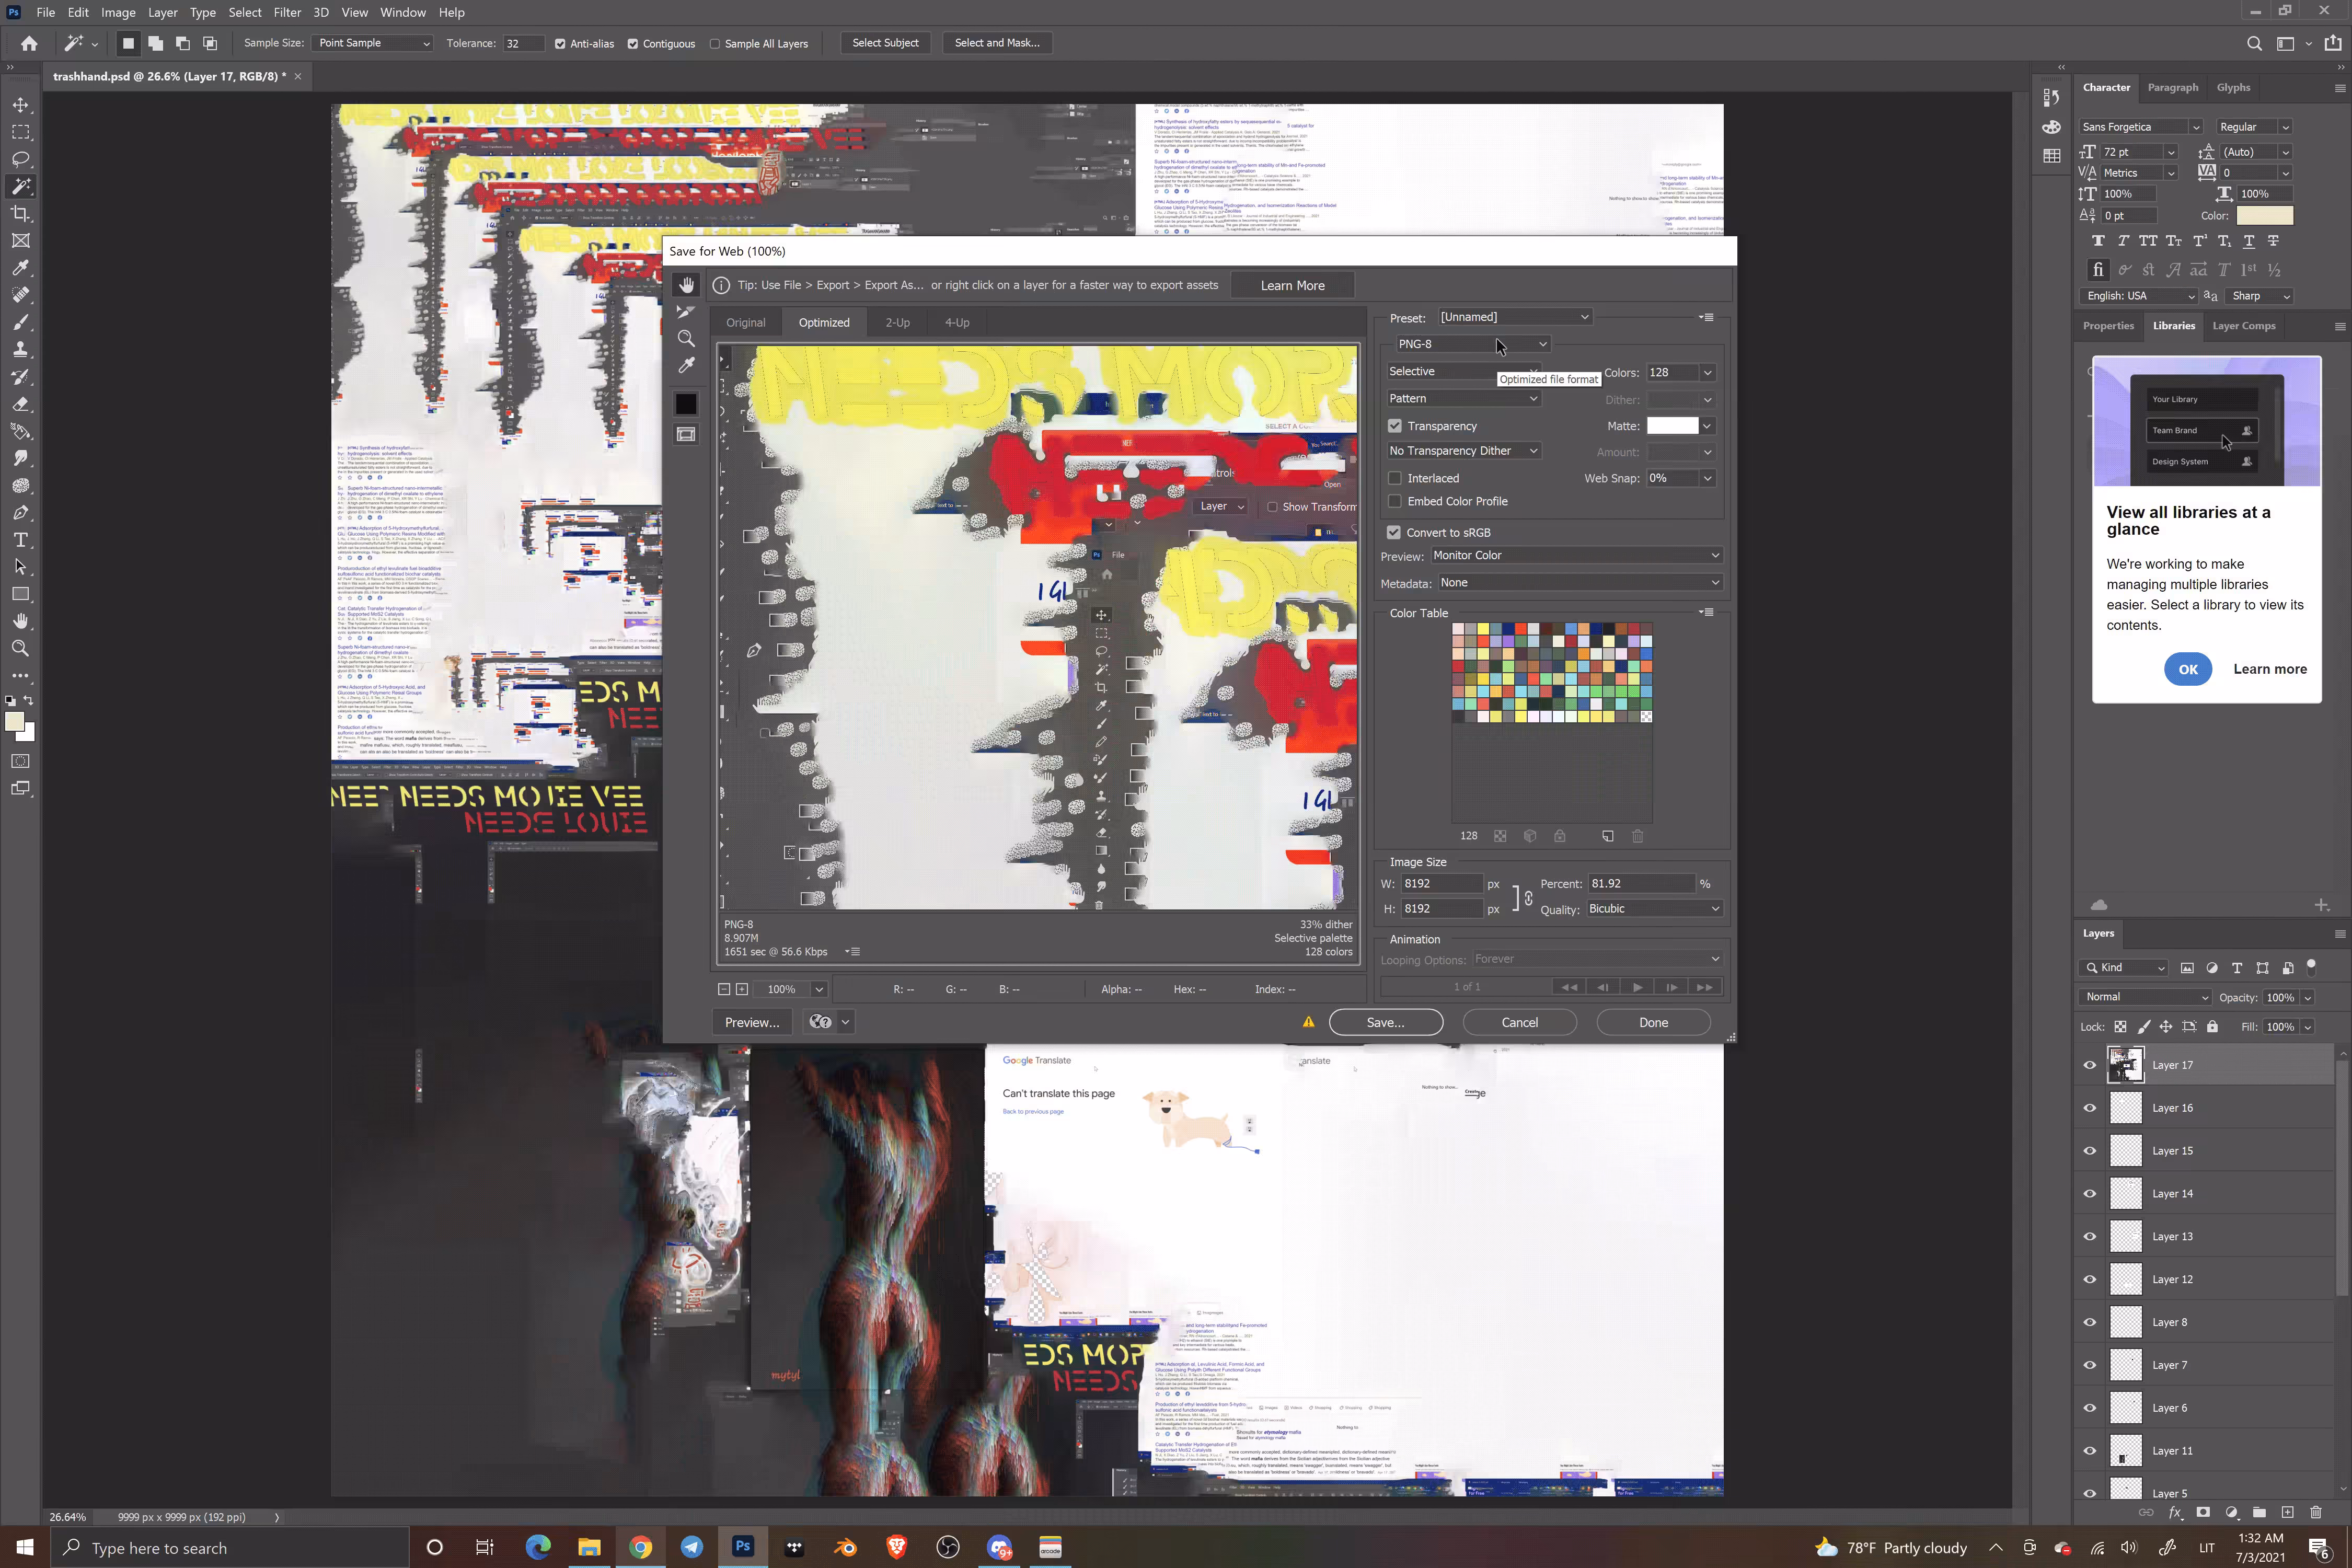Select the Brush tool
The height and width of the screenshot is (1568, 2352).
pos(20,322)
